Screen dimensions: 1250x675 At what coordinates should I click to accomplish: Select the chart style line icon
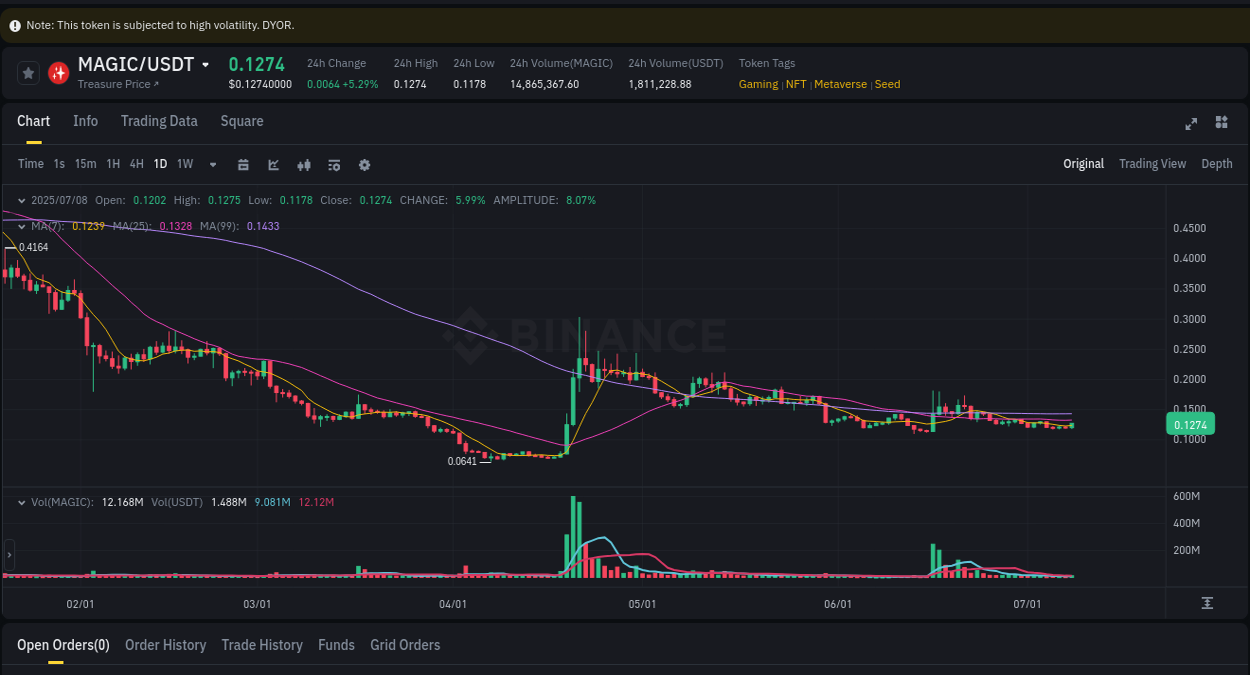pos(273,164)
